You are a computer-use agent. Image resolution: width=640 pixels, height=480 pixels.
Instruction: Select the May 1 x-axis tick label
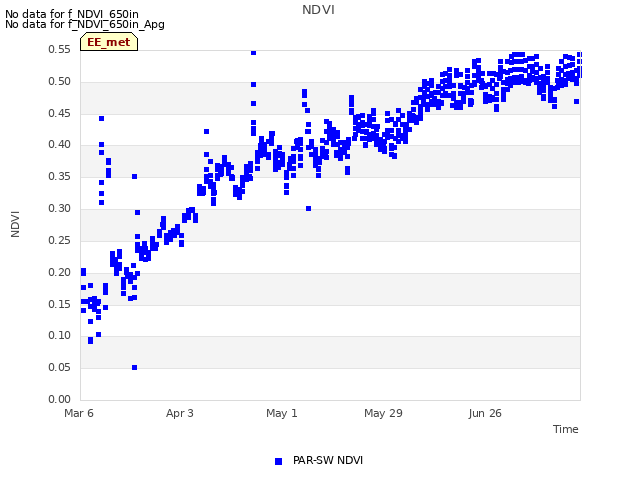pos(282,413)
